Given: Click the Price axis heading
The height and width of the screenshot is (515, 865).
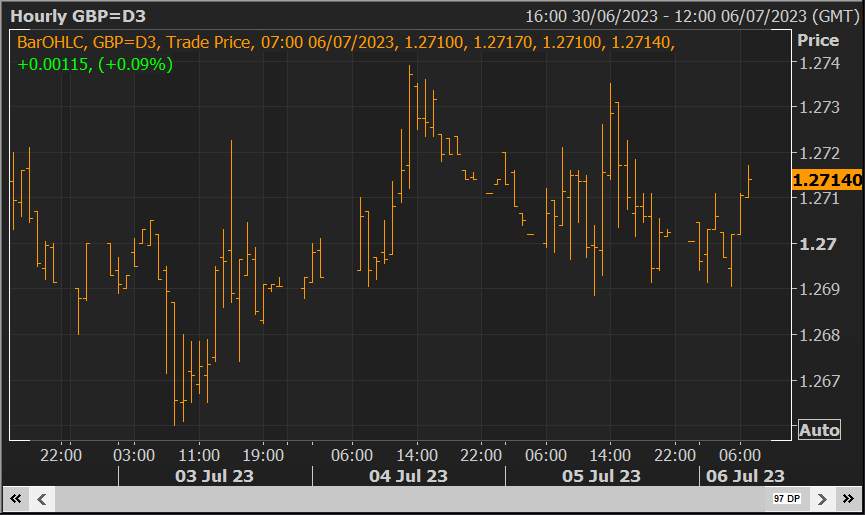Looking at the screenshot, I should (x=818, y=40).
